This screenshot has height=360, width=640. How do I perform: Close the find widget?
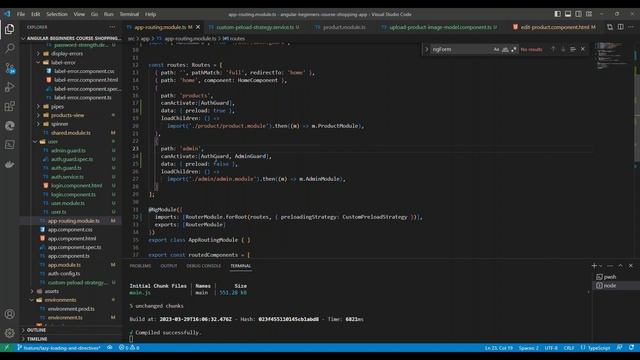pos(583,49)
